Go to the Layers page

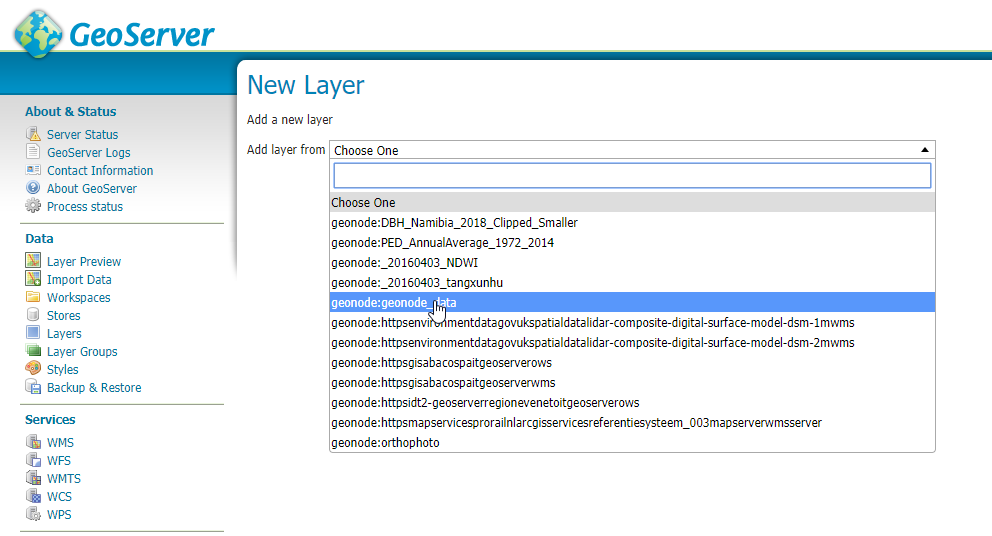point(64,333)
